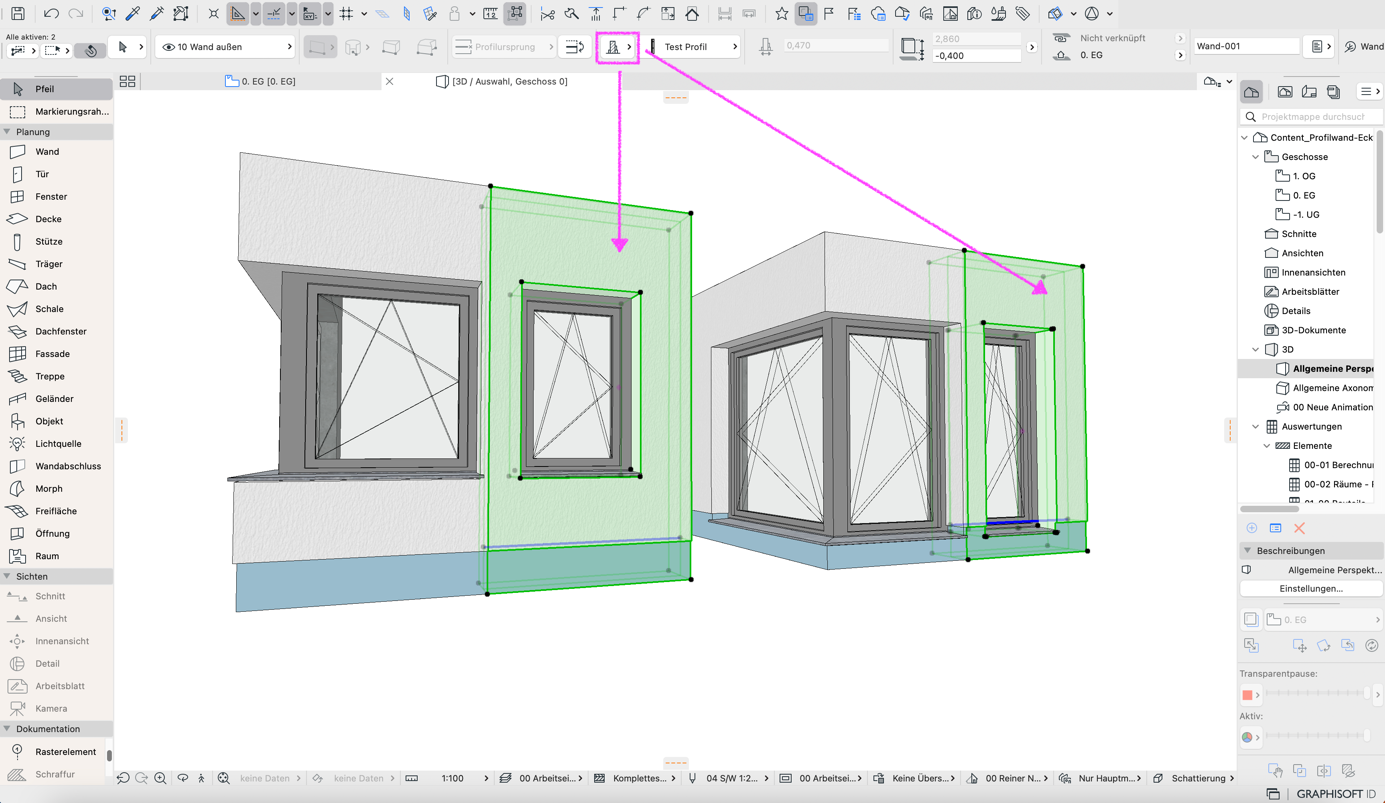Open the GRAPHISOFT ID link
The image size is (1385, 803).
click(x=1336, y=794)
